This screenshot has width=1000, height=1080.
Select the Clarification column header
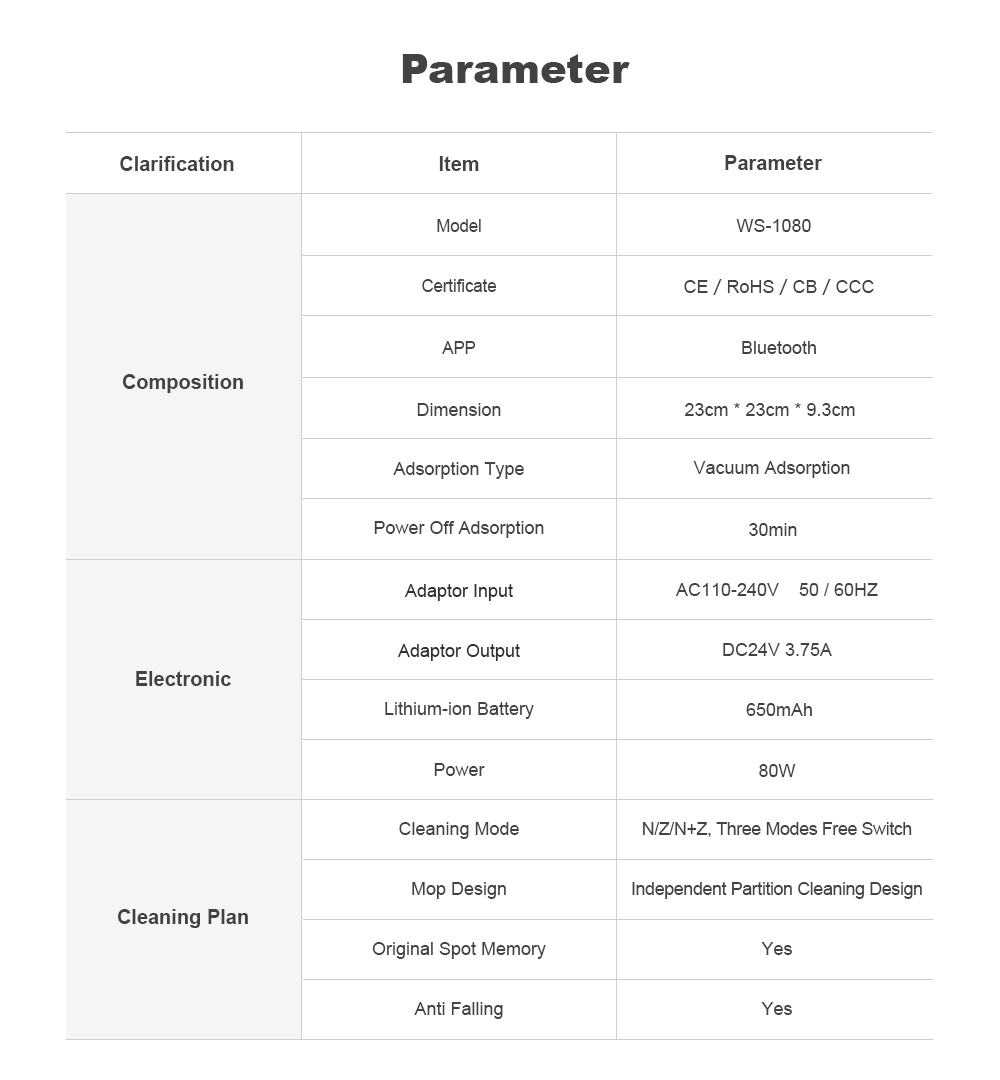[177, 164]
